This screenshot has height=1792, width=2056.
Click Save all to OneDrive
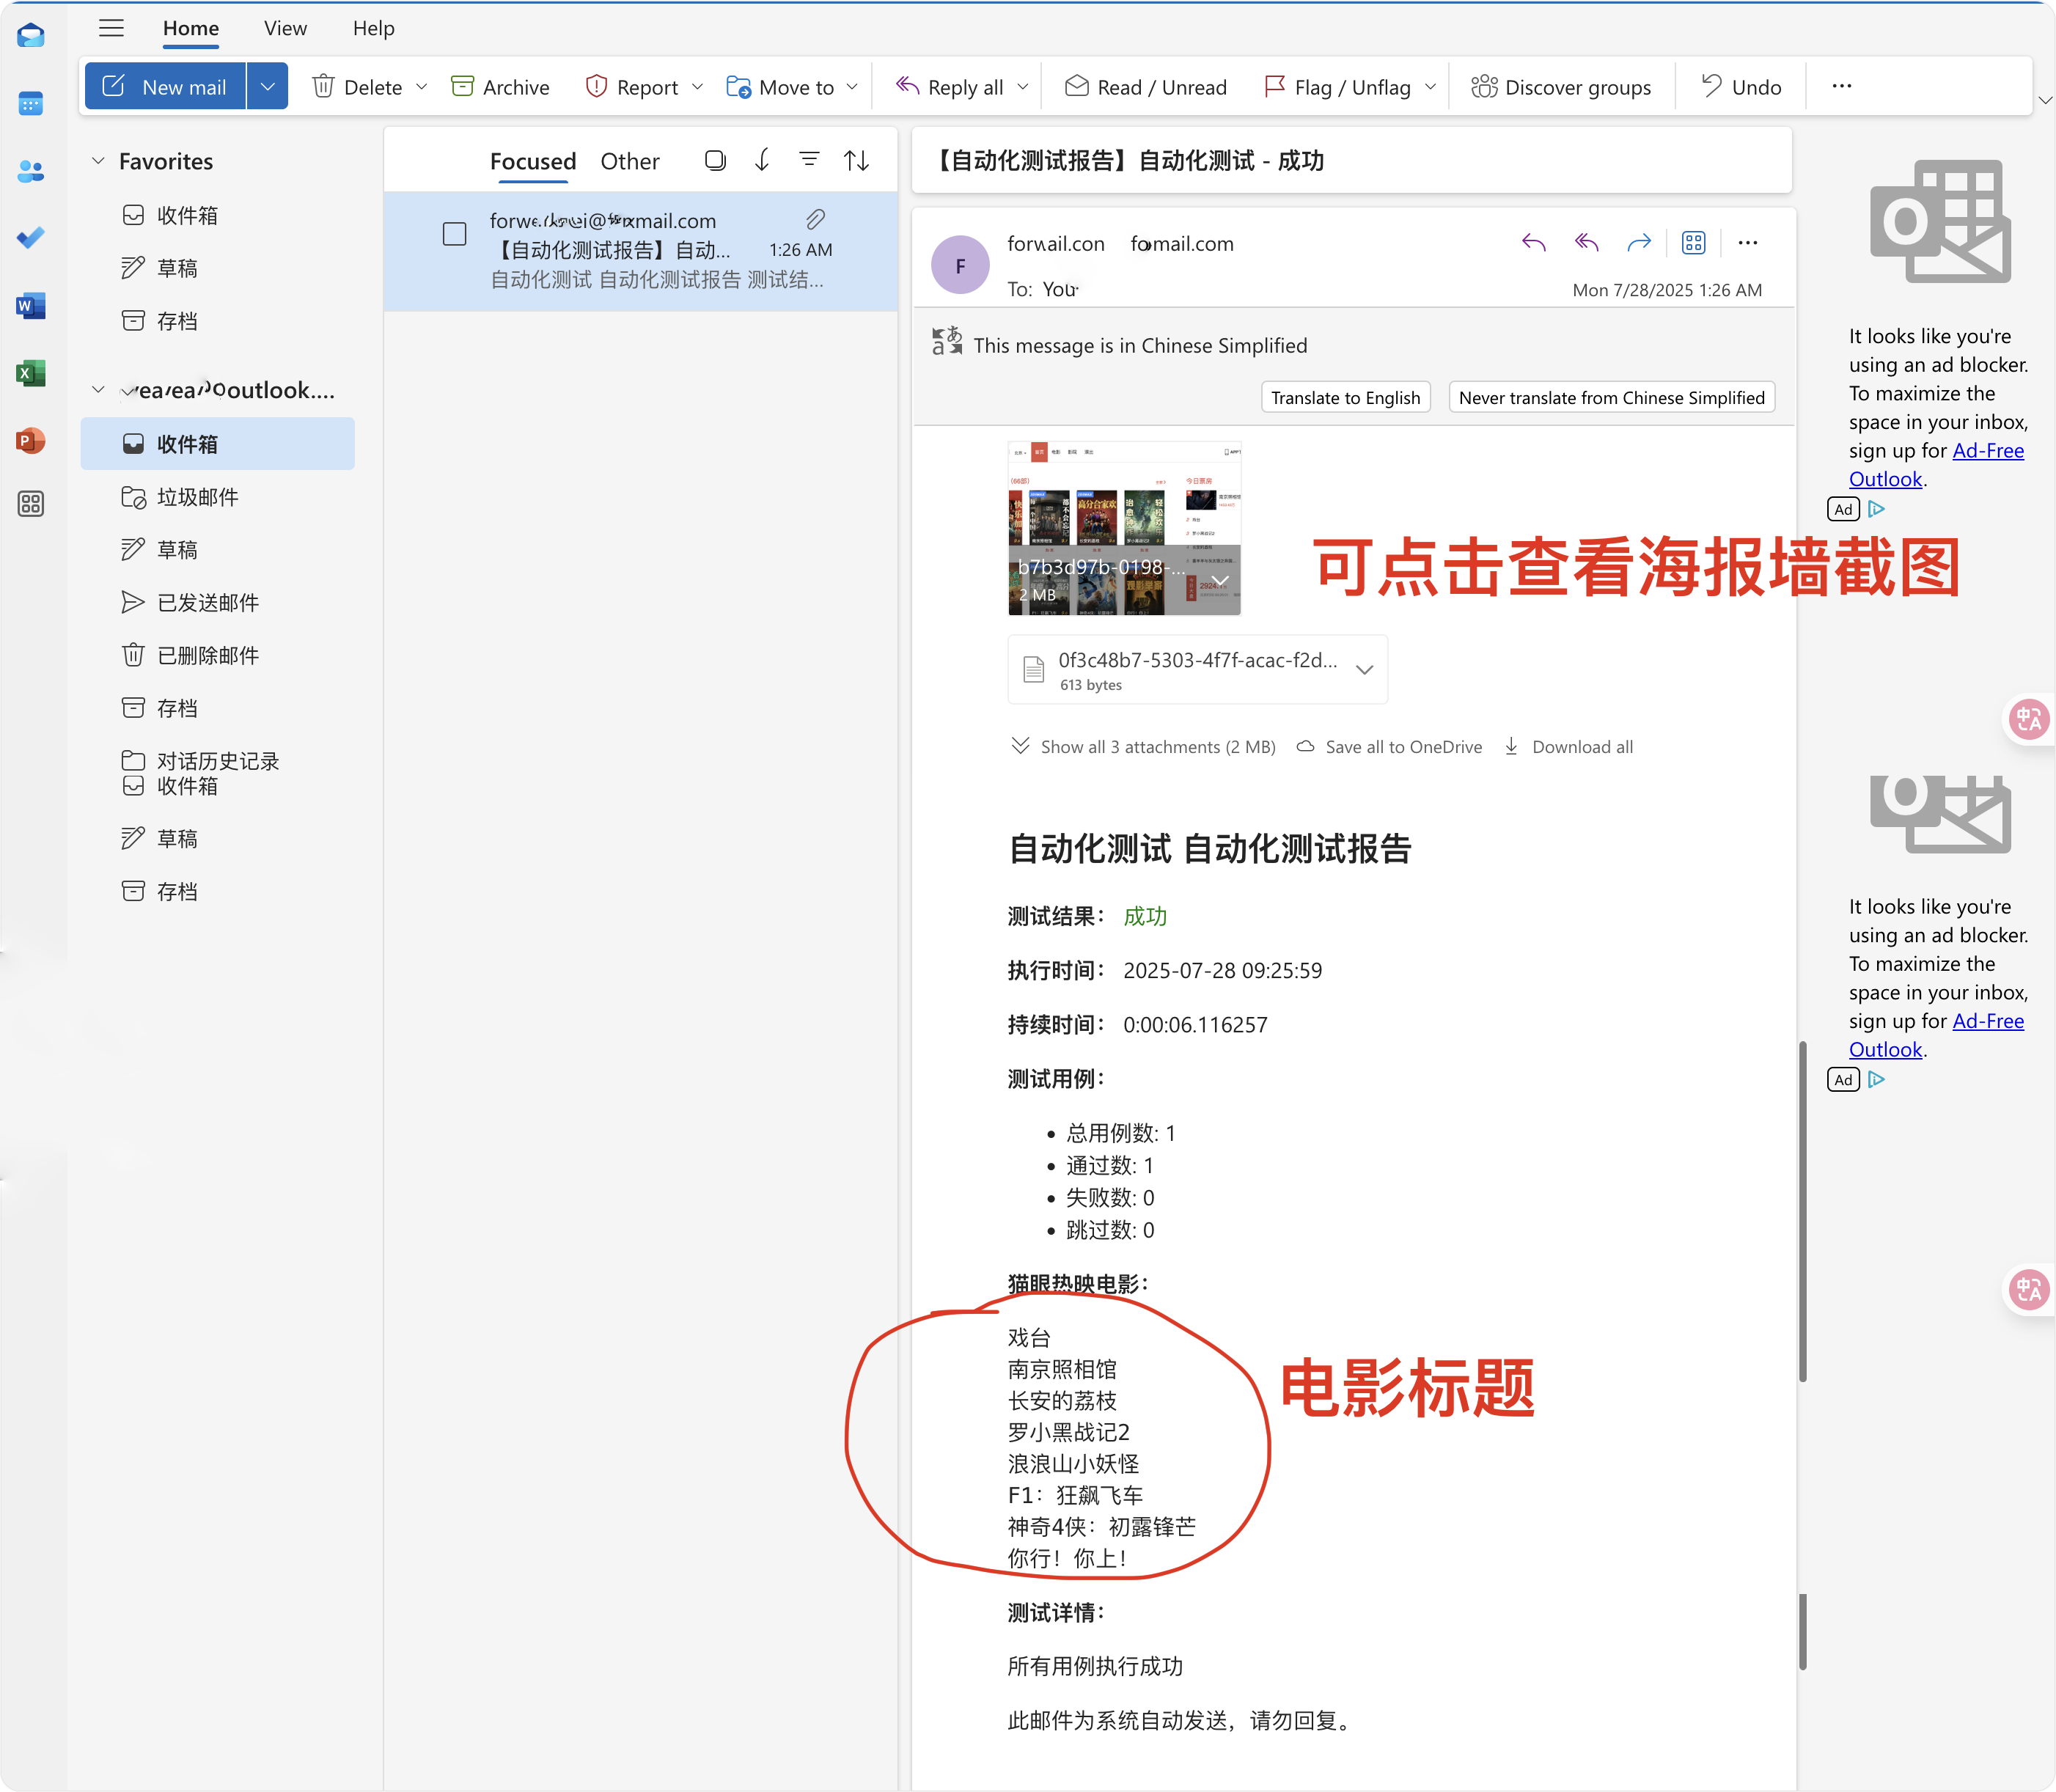(1390, 747)
